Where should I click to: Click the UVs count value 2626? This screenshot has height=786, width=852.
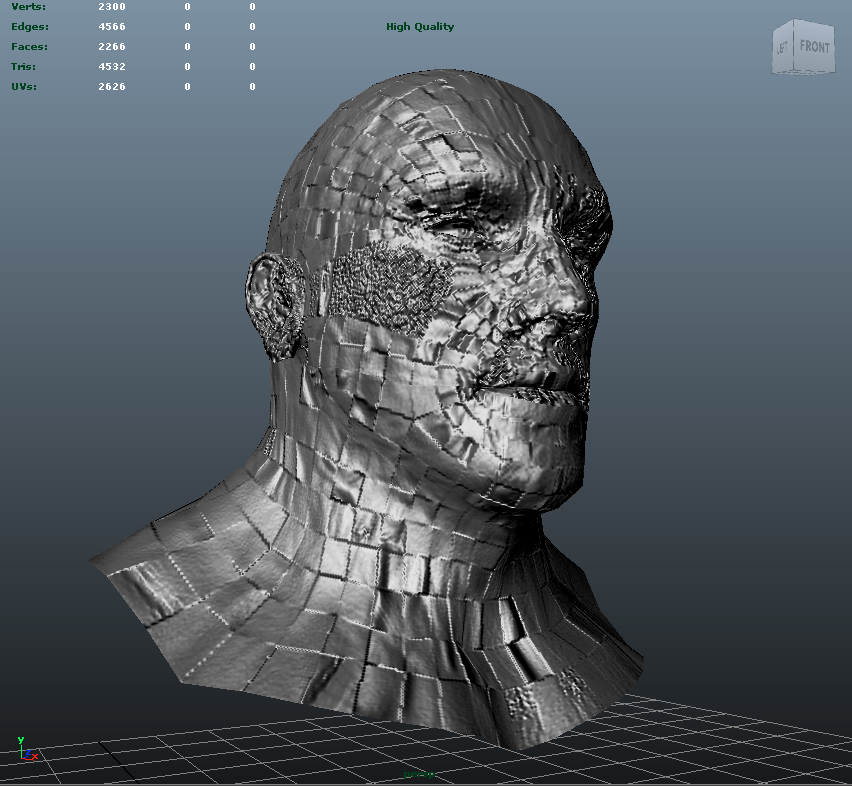112,87
